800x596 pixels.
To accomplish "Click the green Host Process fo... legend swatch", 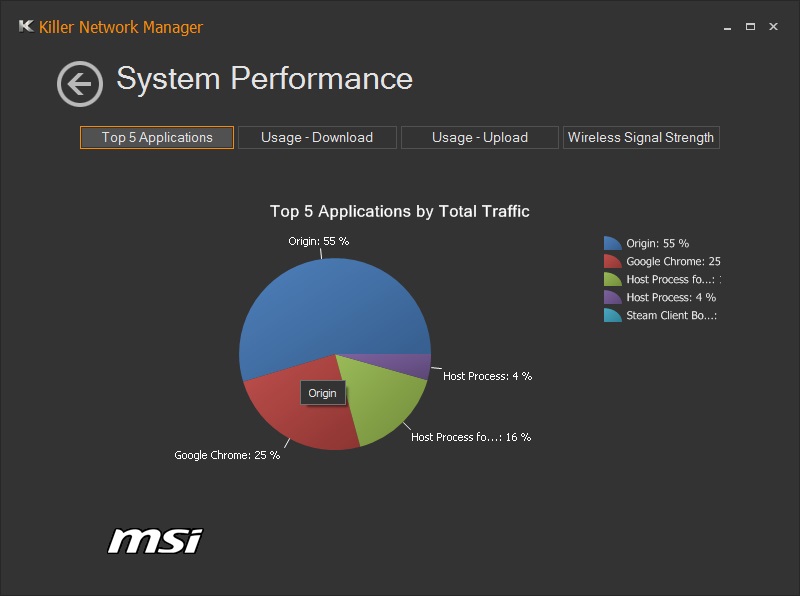I will [612, 279].
